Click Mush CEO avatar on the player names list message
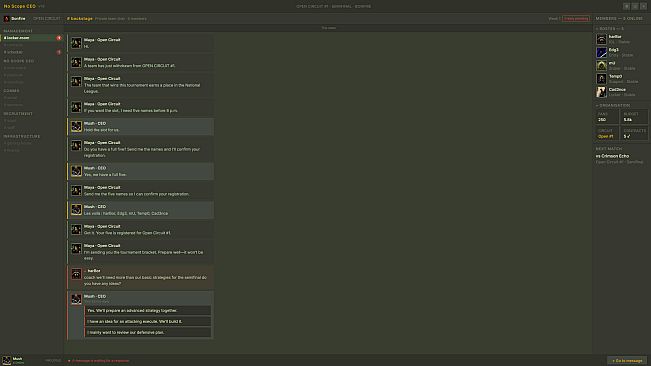The width and height of the screenshot is (651, 366). point(76,210)
